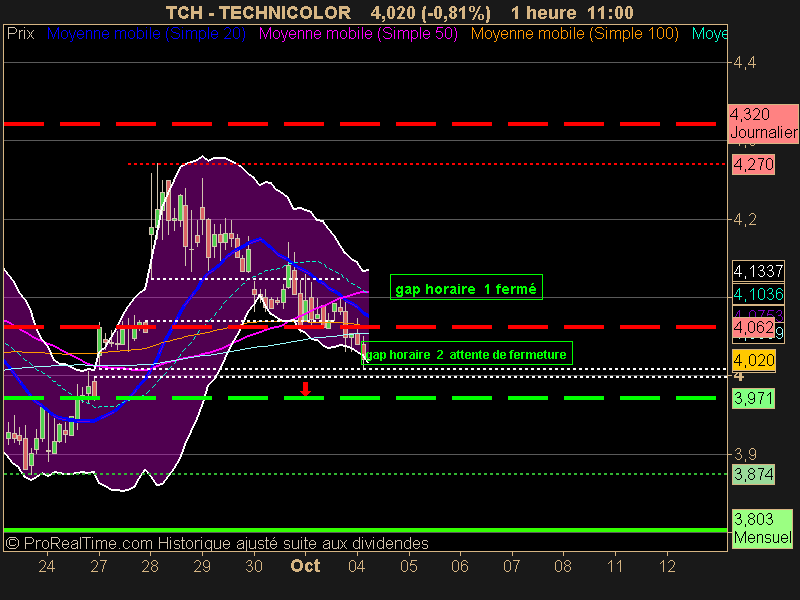Click date 28 on time axis
This screenshot has height=600, width=800.
pos(150,566)
